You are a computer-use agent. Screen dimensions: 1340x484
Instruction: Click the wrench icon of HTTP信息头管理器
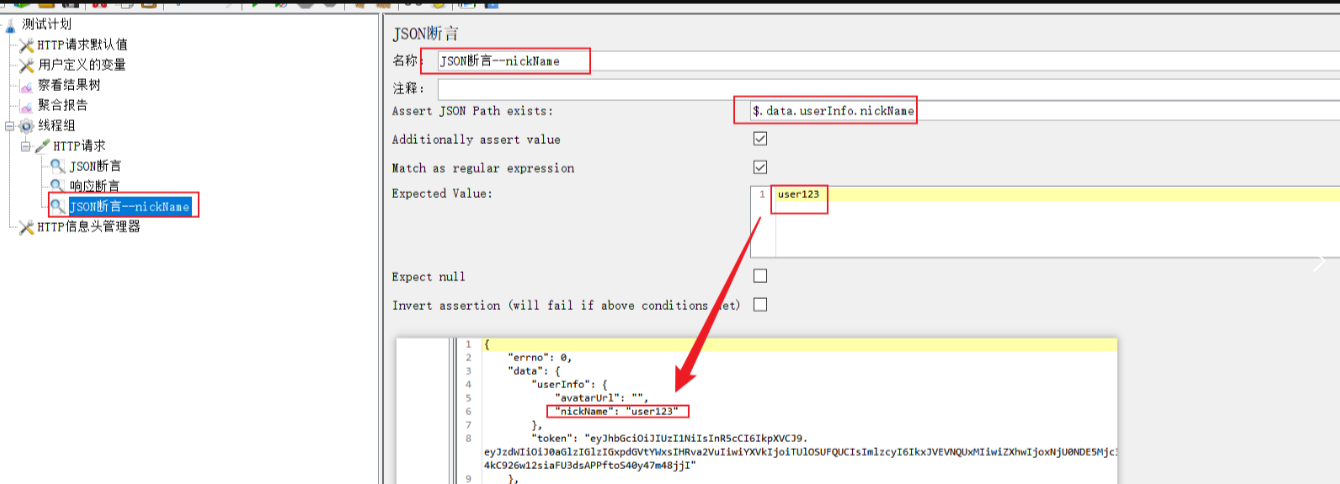(27, 227)
